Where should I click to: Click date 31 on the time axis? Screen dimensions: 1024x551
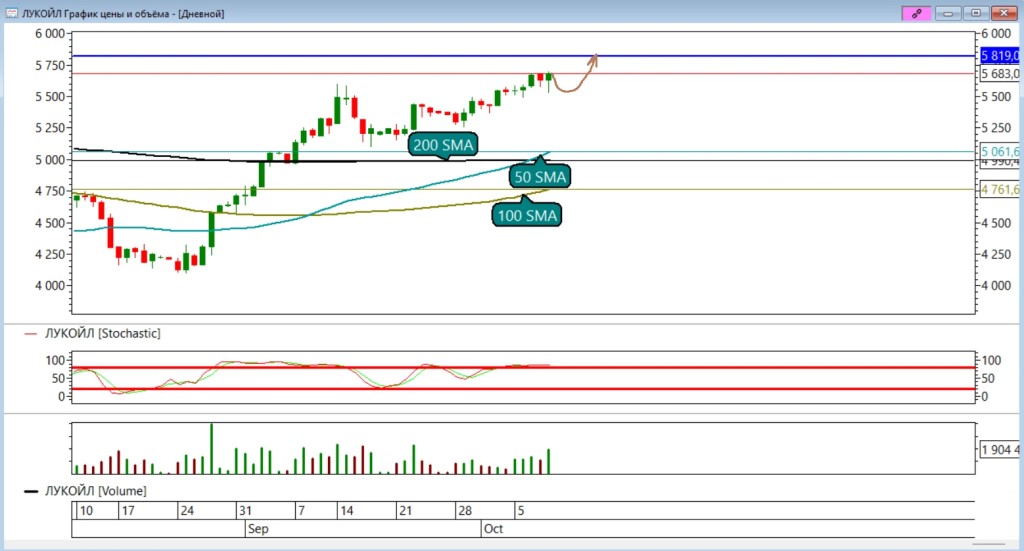click(x=245, y=511)
